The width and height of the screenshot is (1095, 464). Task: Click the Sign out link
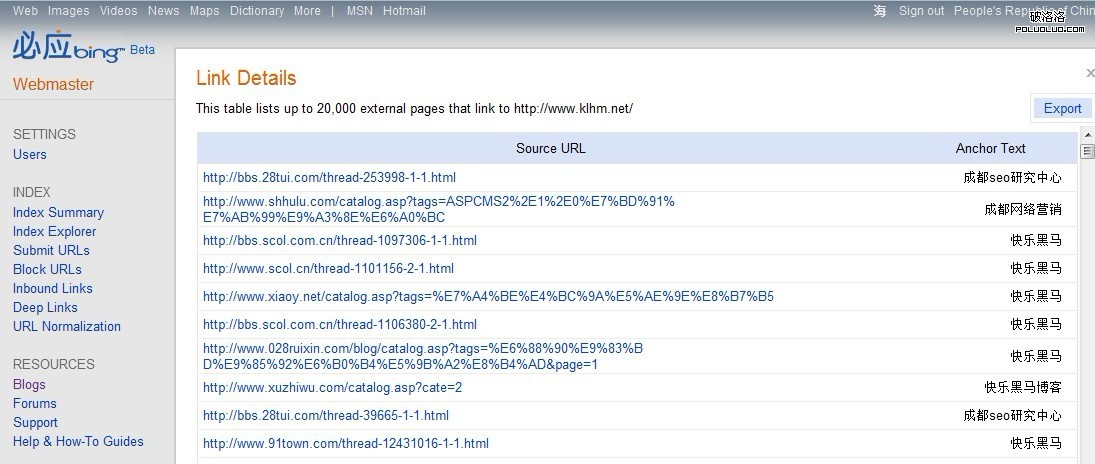click(921, 11)
